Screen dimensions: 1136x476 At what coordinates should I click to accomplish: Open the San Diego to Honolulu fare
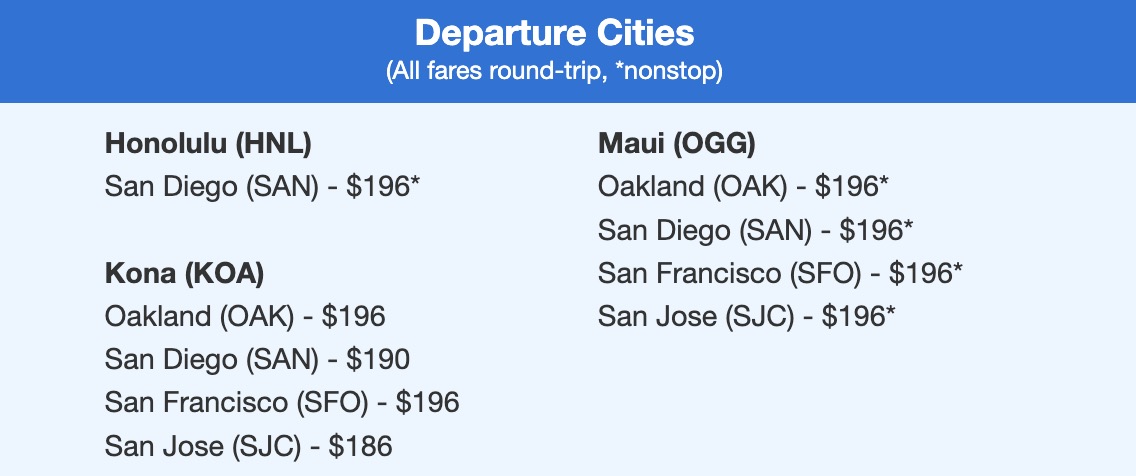pyautogui.click(x=264, y=187)
